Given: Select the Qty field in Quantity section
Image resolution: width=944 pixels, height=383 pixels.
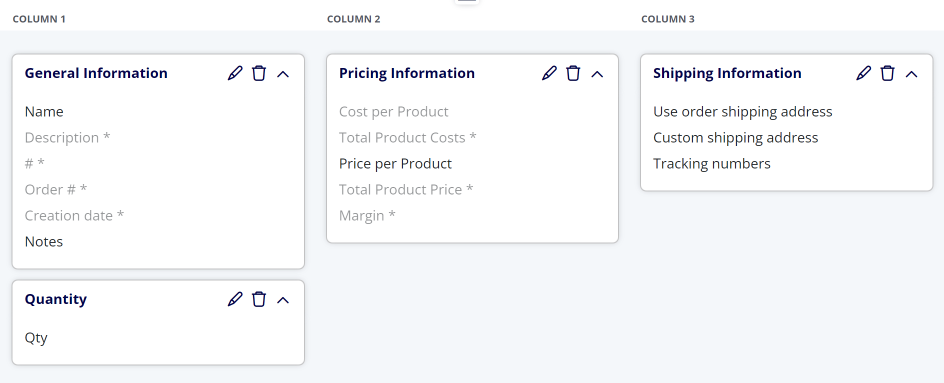Looking at the screenshot, I should (36, 338).
